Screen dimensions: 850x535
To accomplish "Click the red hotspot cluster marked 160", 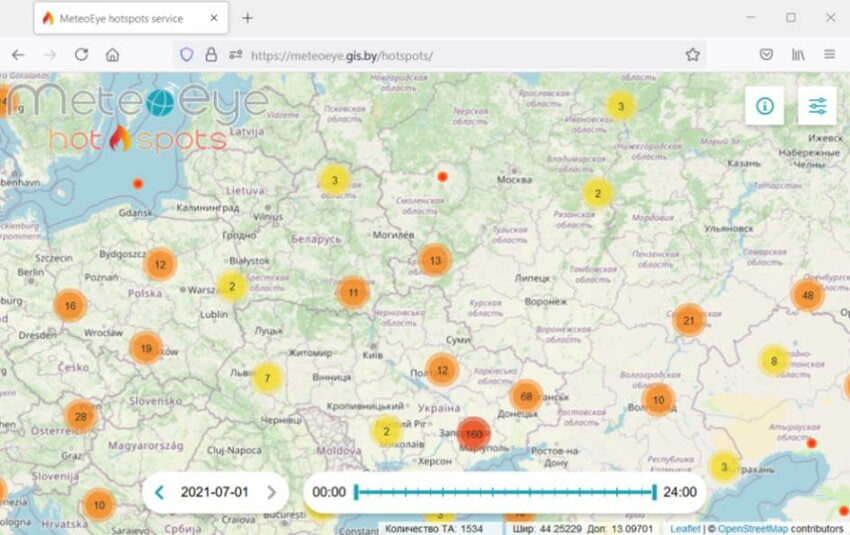I will (474, 434).
